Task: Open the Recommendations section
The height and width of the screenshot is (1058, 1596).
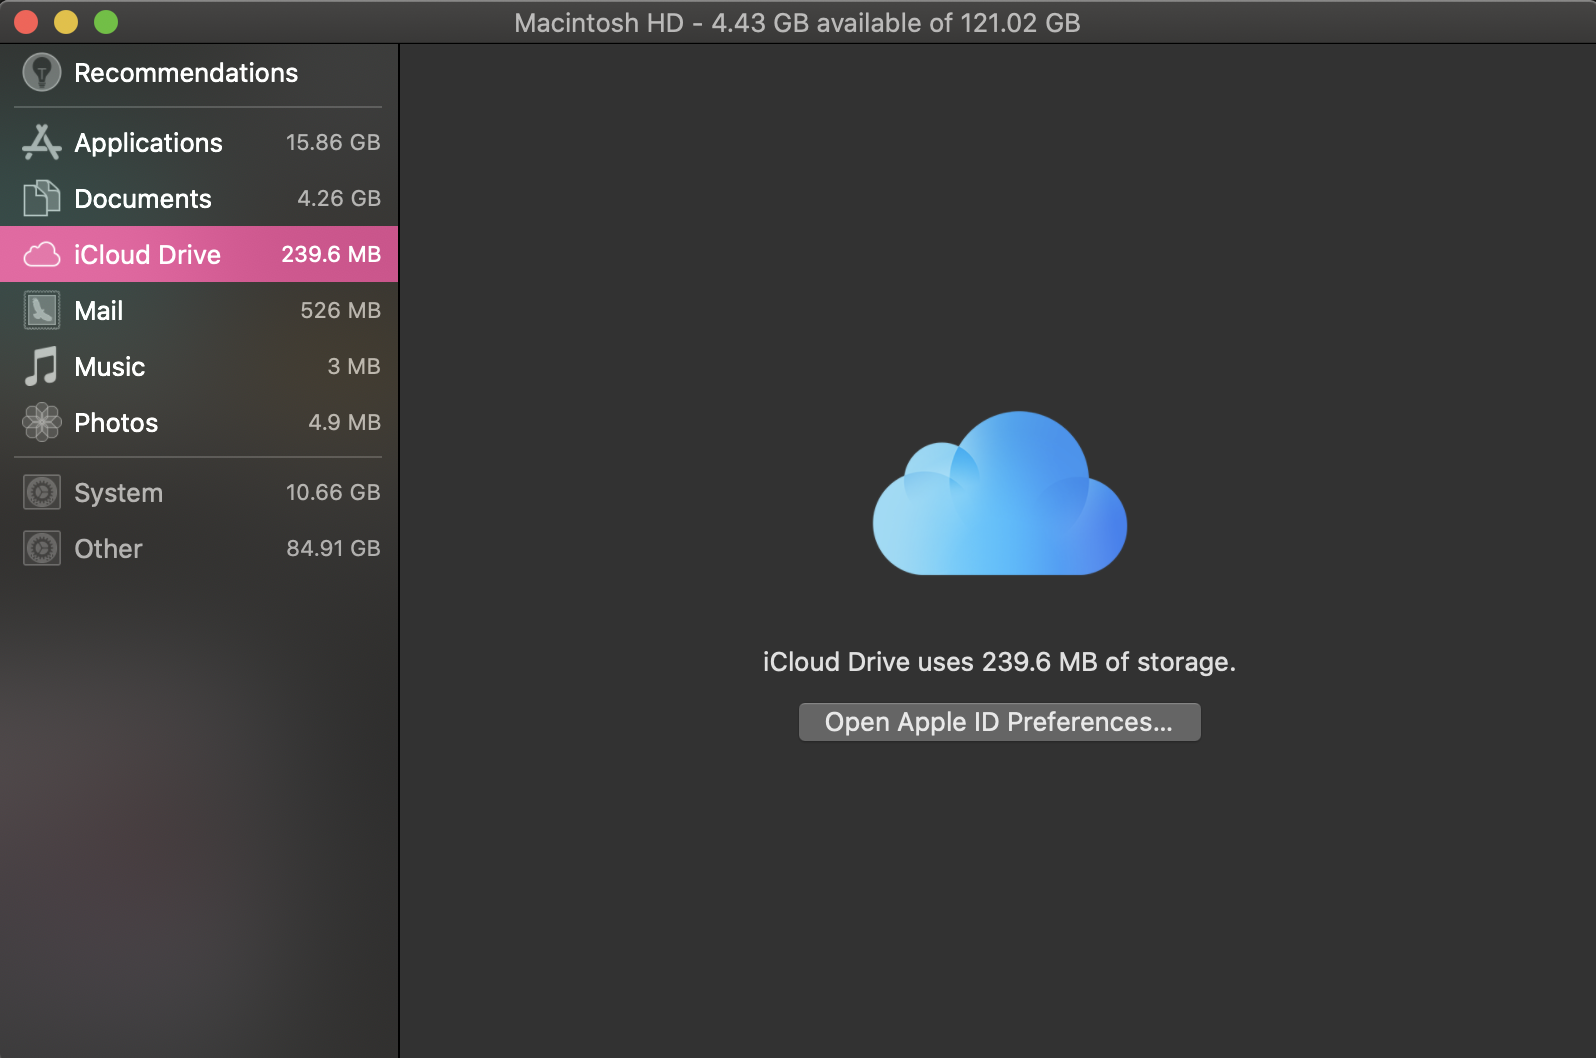Action: click(186, 73)
